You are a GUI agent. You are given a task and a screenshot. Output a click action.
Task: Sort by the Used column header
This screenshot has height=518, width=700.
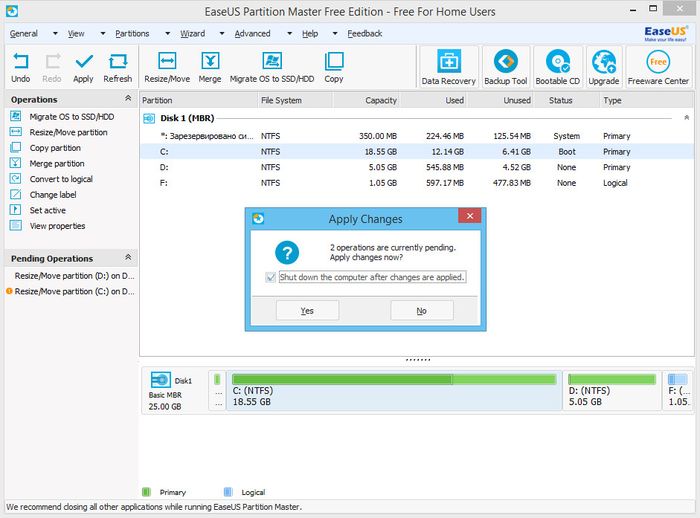click(433, 100)
